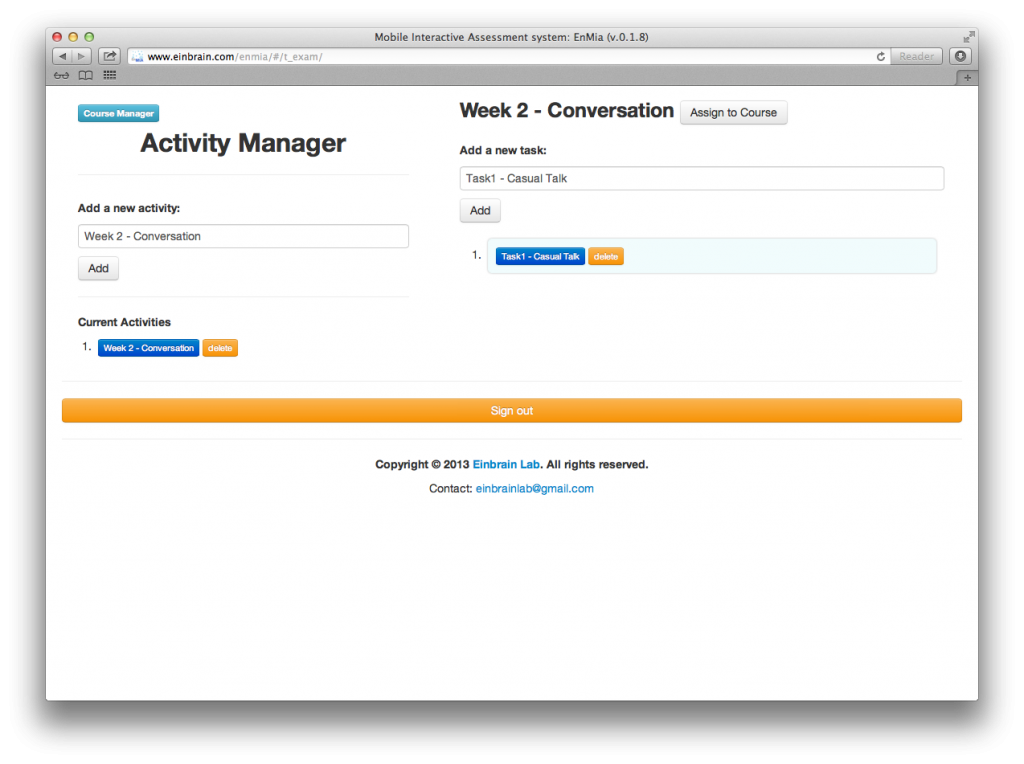Click the 'Copyright © 2013' footer text
This screenshot has width=1024, height=764.
click(422, 464)
